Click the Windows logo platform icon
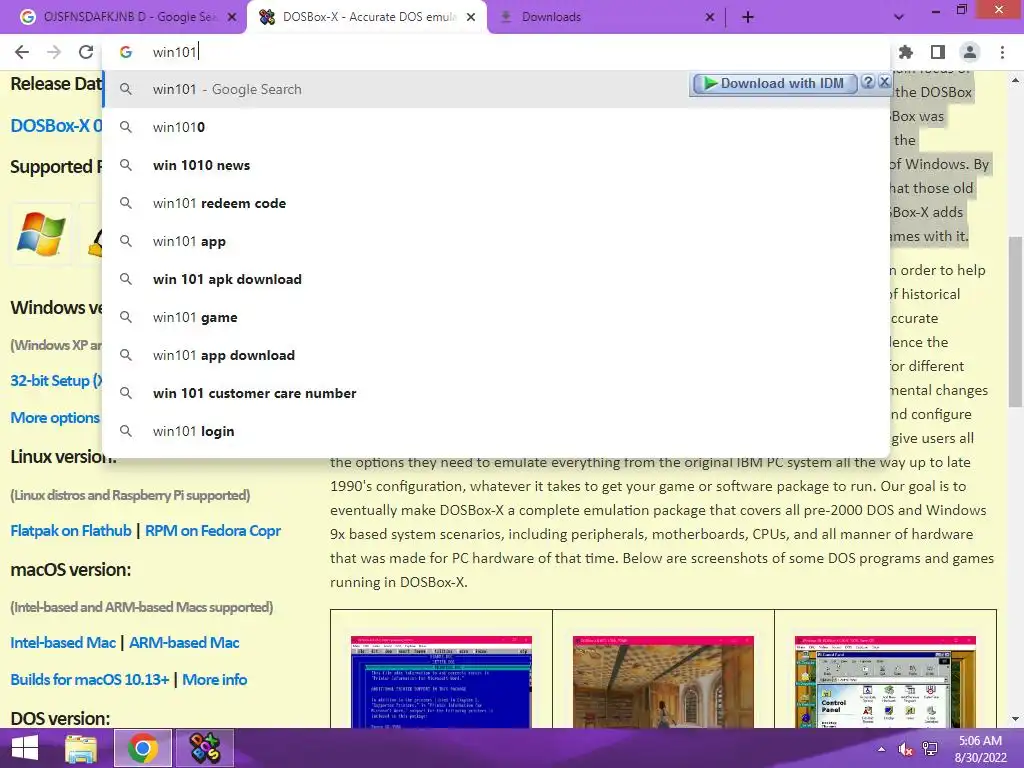Image resolution: width=1024 pixels, height=768 pixels. coord(41,234)
